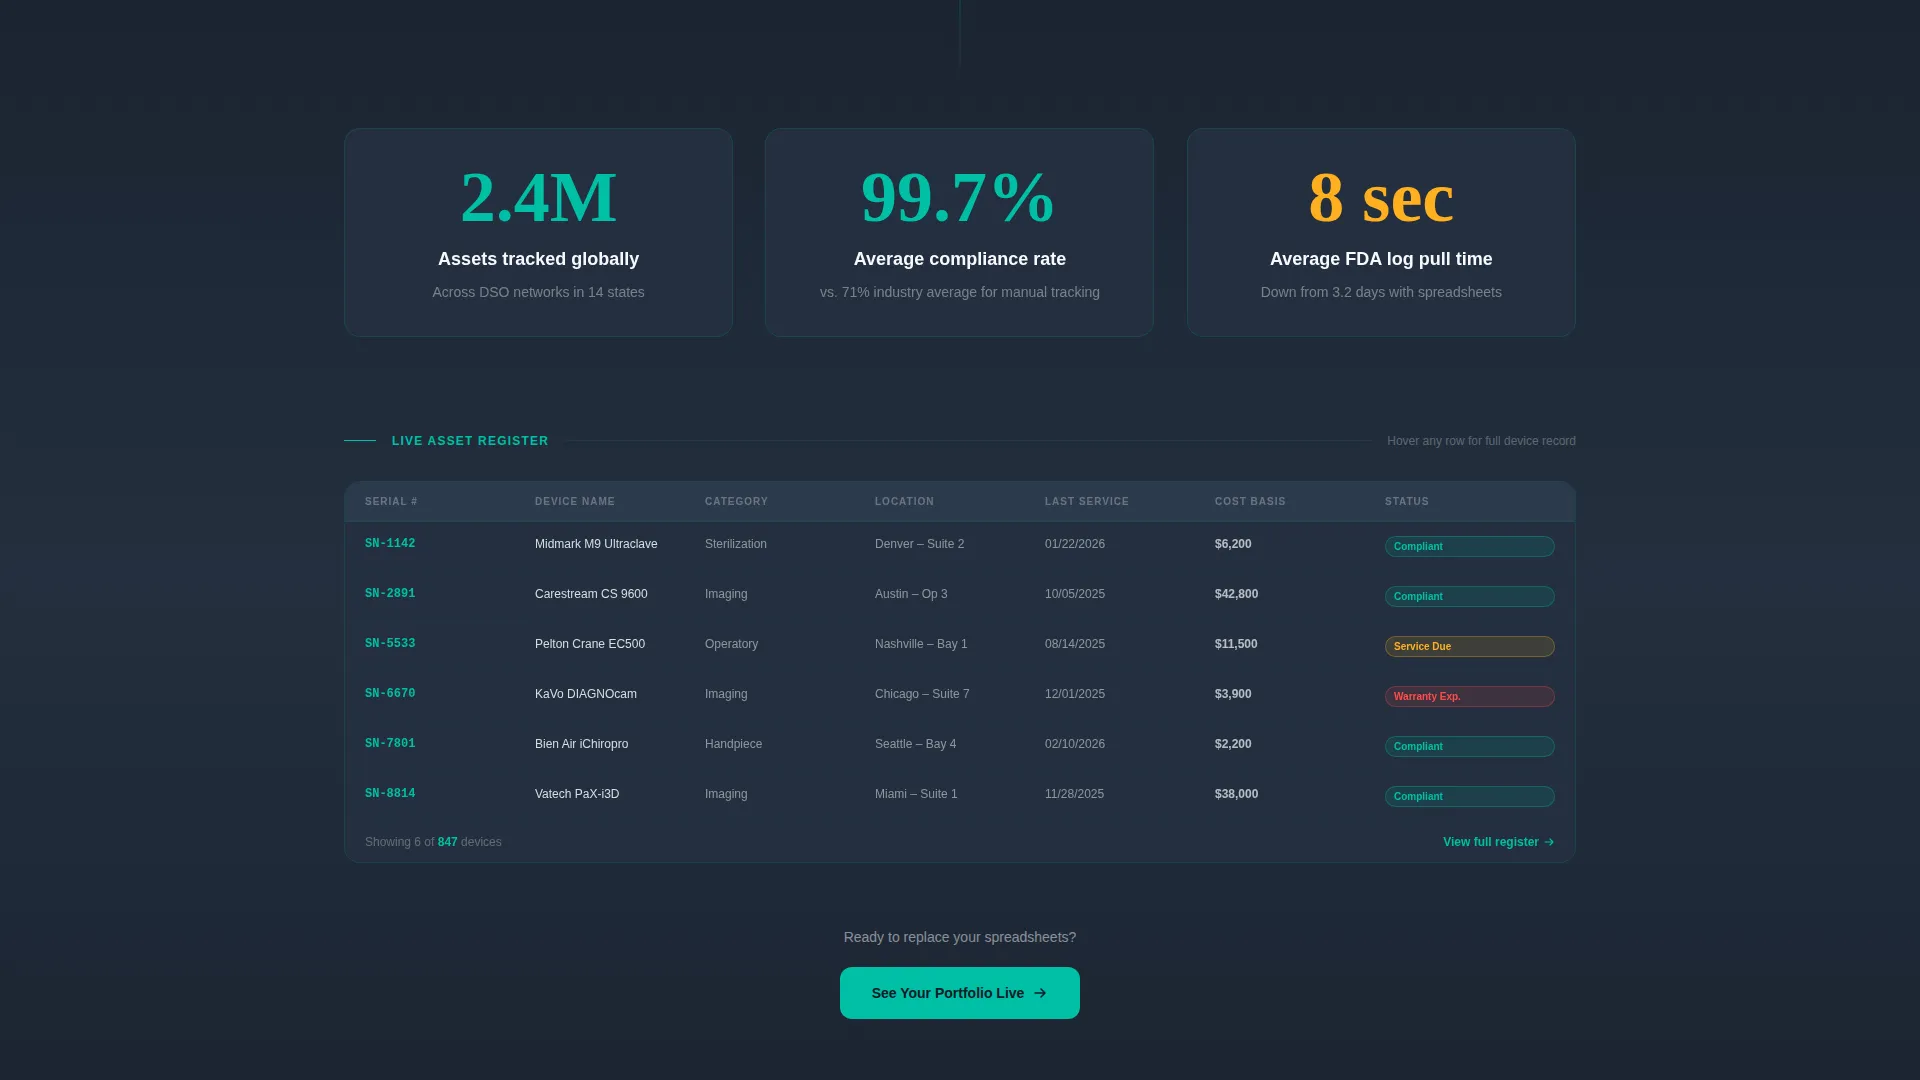Click the Denver – Suite 2 location
The height and width of the screenshot is (1080, 1920).
point(920,544)
